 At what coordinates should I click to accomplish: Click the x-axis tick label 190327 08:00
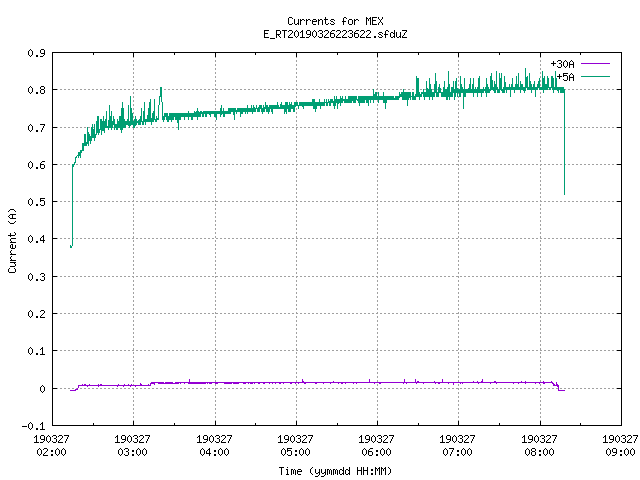(x=539, y=445)
